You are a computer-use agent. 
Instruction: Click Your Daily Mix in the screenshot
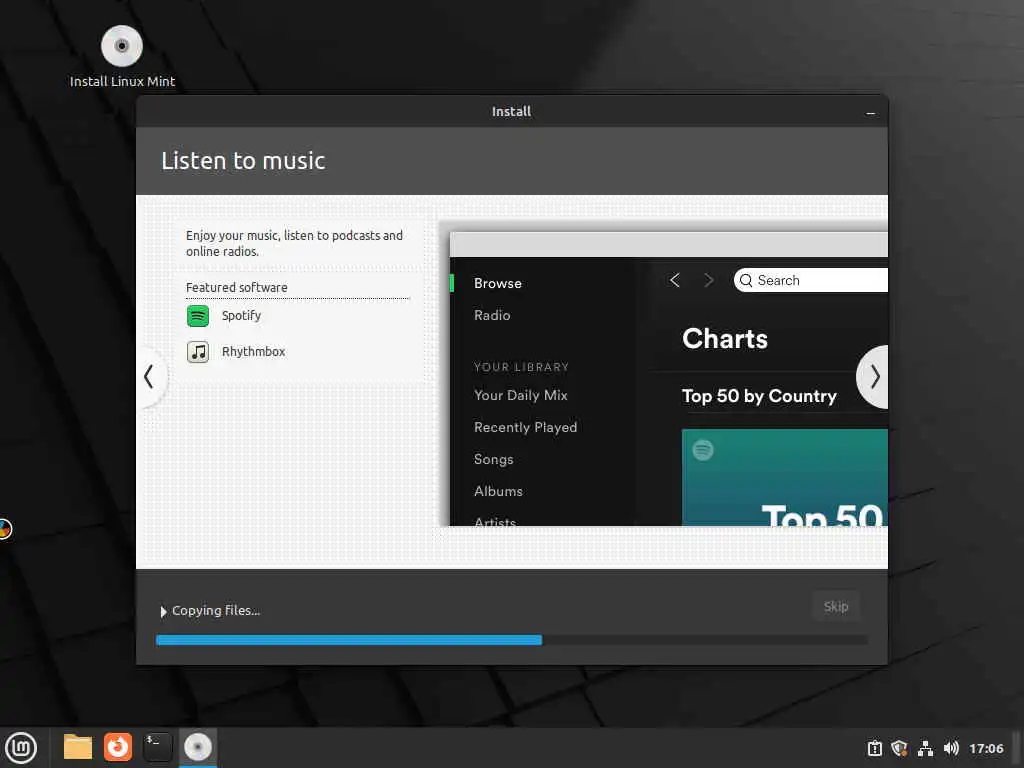point(520,395)
